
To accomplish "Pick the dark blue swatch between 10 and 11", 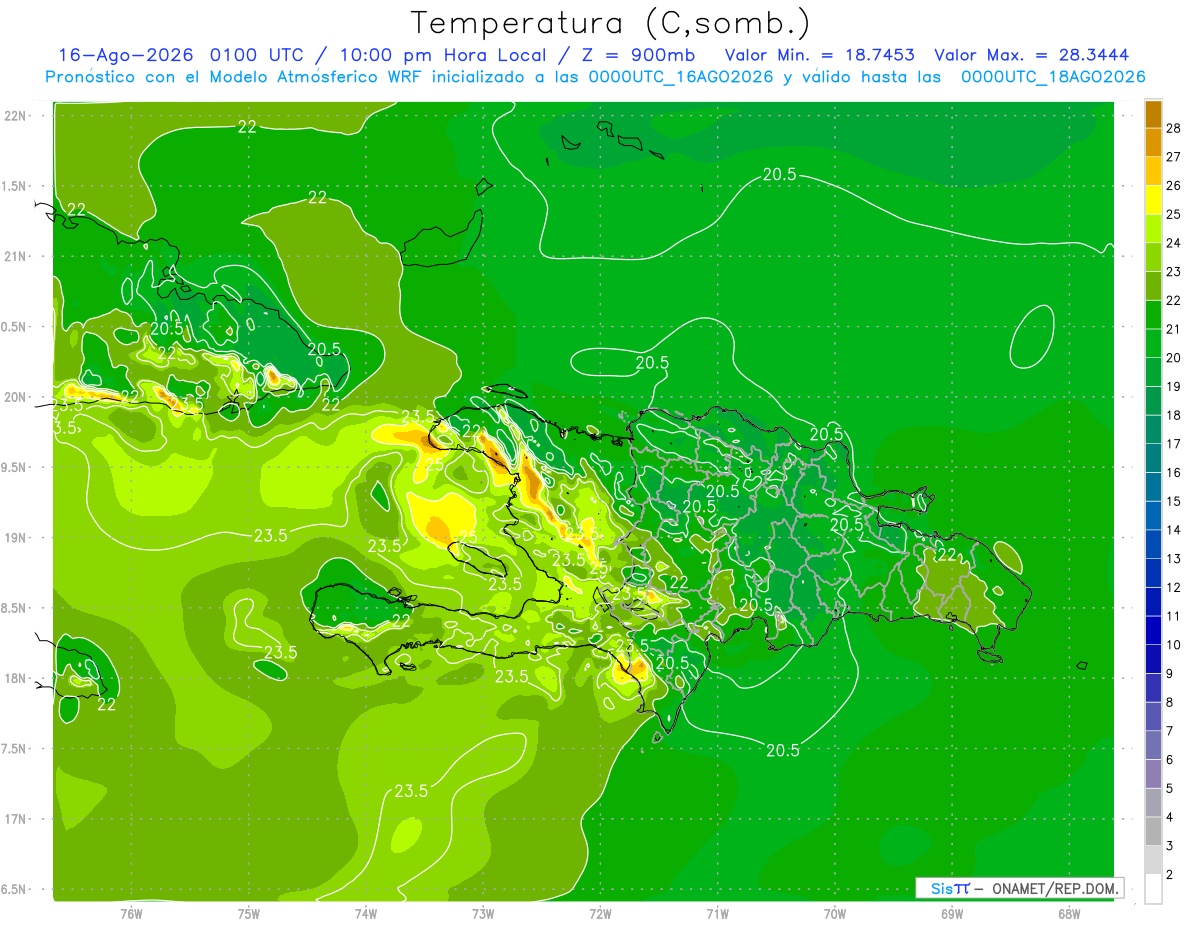I will [x=1153, y=631].
